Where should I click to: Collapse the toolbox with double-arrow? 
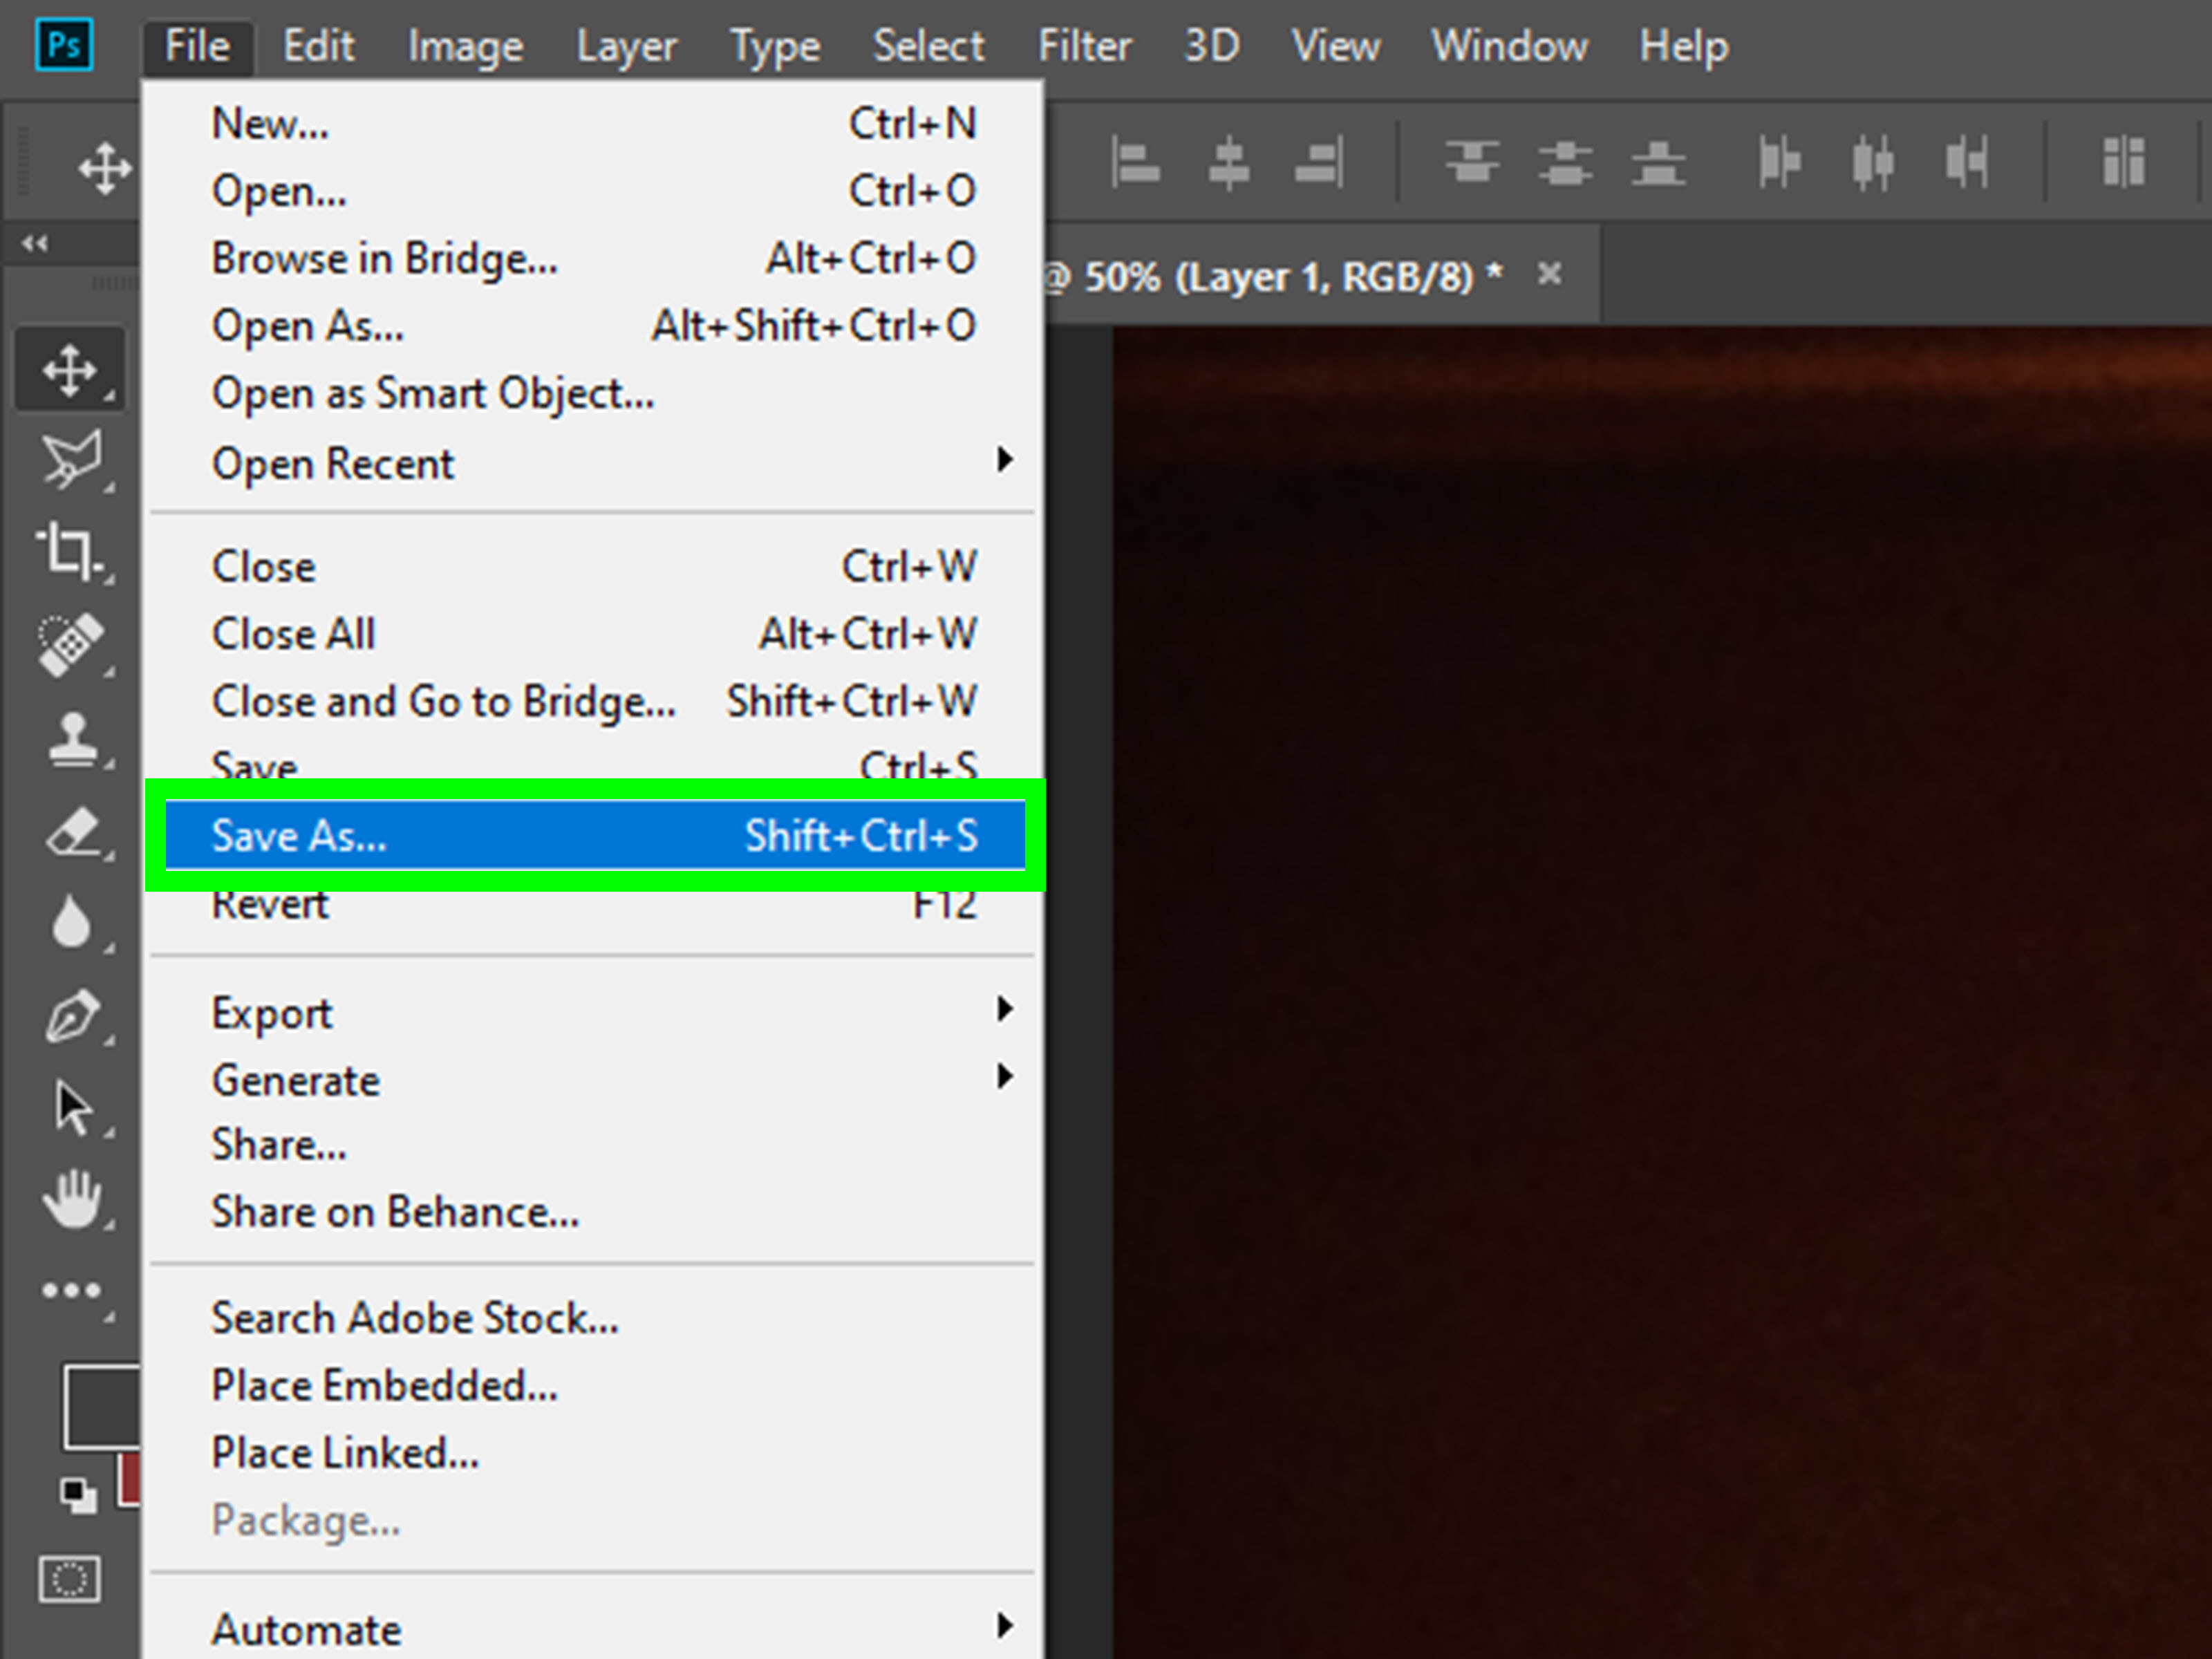point(35,243)
